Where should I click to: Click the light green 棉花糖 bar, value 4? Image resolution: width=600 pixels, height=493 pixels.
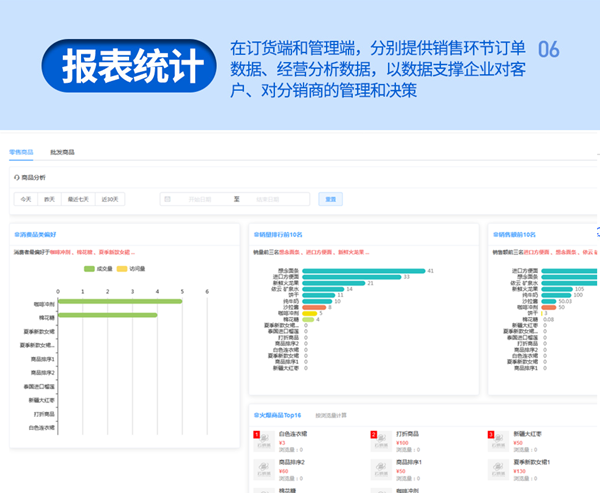pos(308,320)
